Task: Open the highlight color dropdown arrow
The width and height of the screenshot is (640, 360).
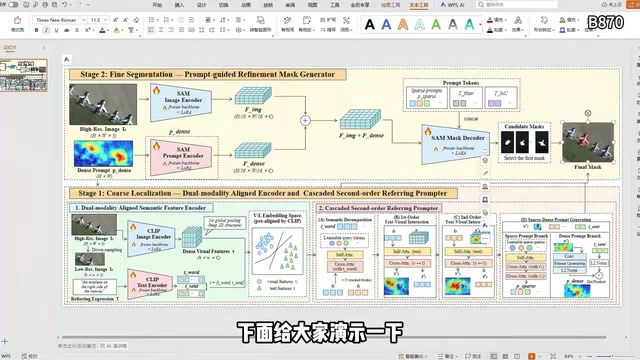Action: (x=122, y=31)
